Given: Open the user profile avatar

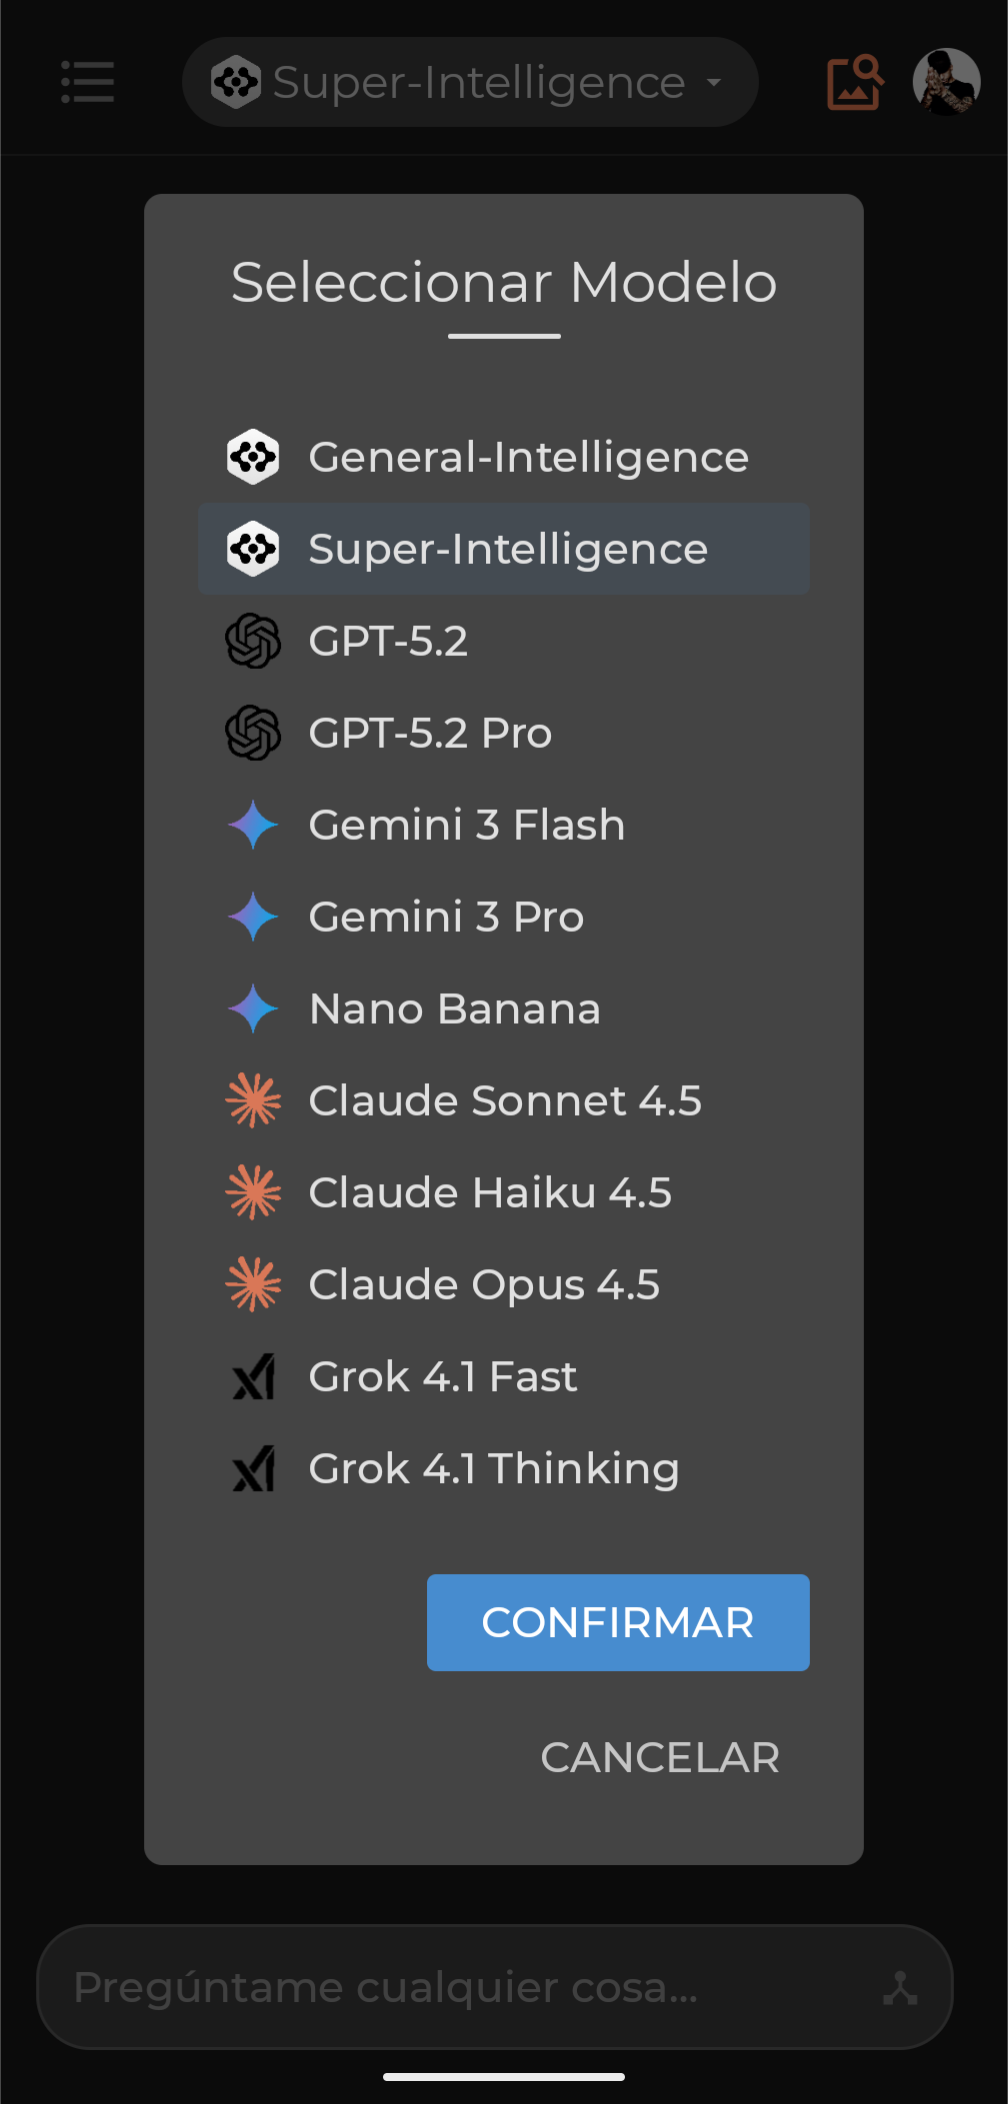Looking at the screenshot, I should [x=945, y=82].
